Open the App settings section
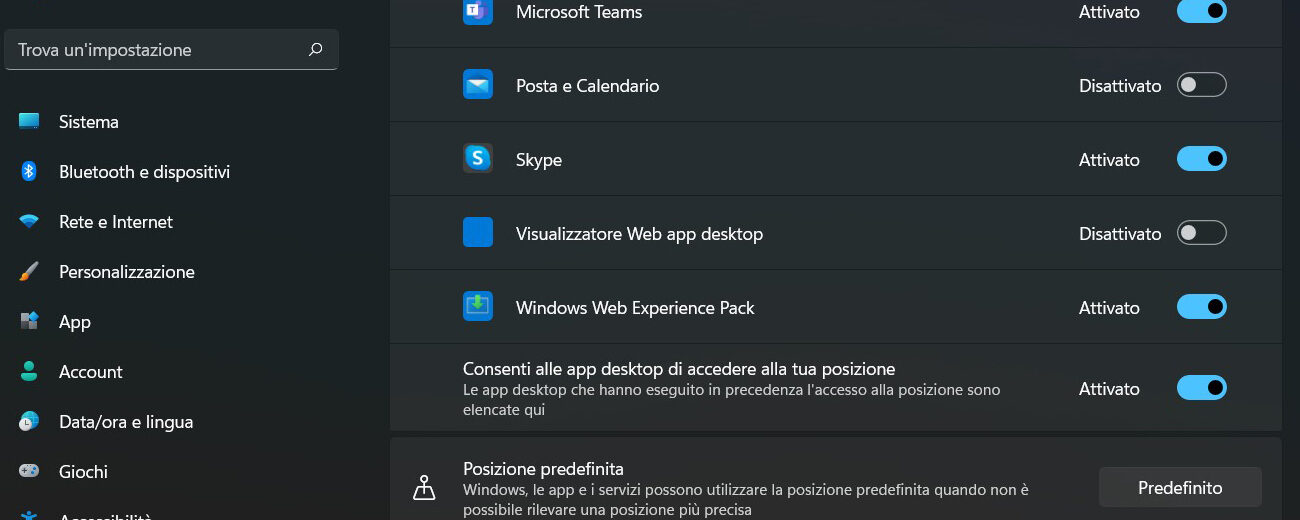Image resolution: width=1300 pixels, height=520 pixels. 75,322
